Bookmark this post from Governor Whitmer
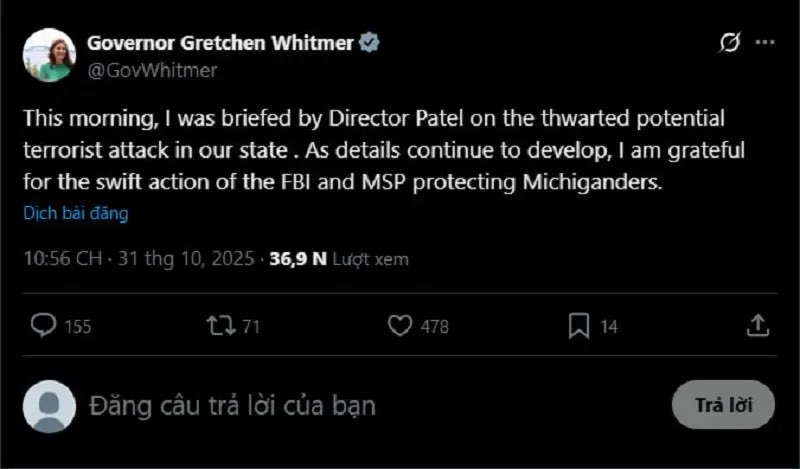800x469 pixels. click(x=579, y=325)
